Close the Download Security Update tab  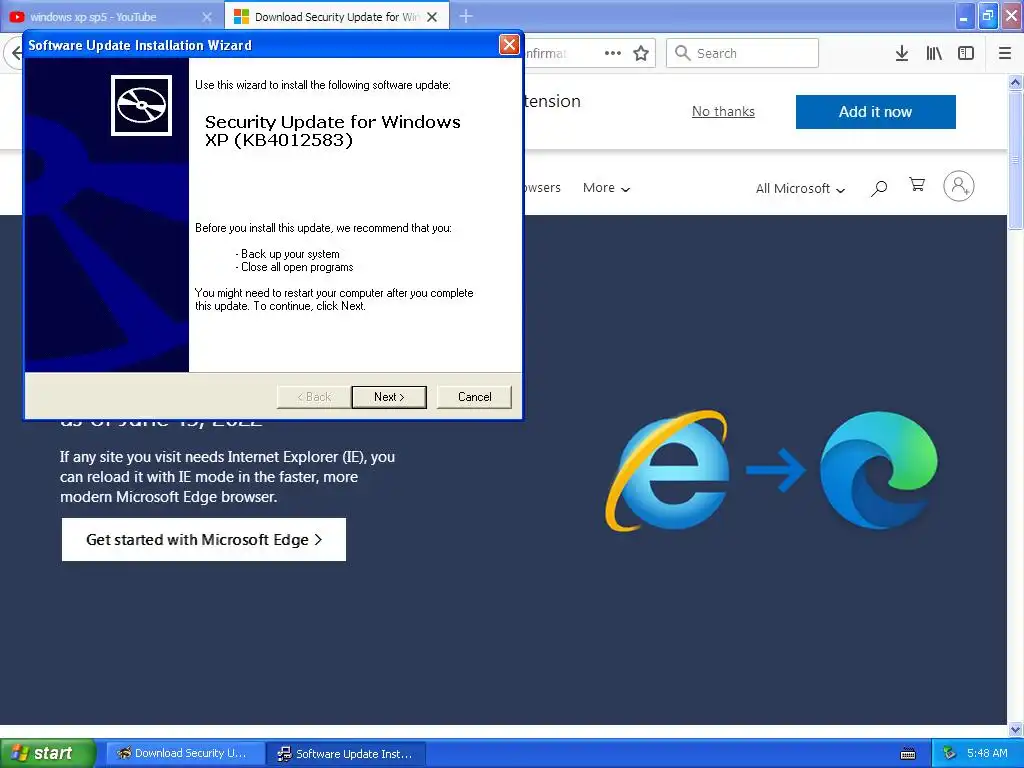point(432,17)
